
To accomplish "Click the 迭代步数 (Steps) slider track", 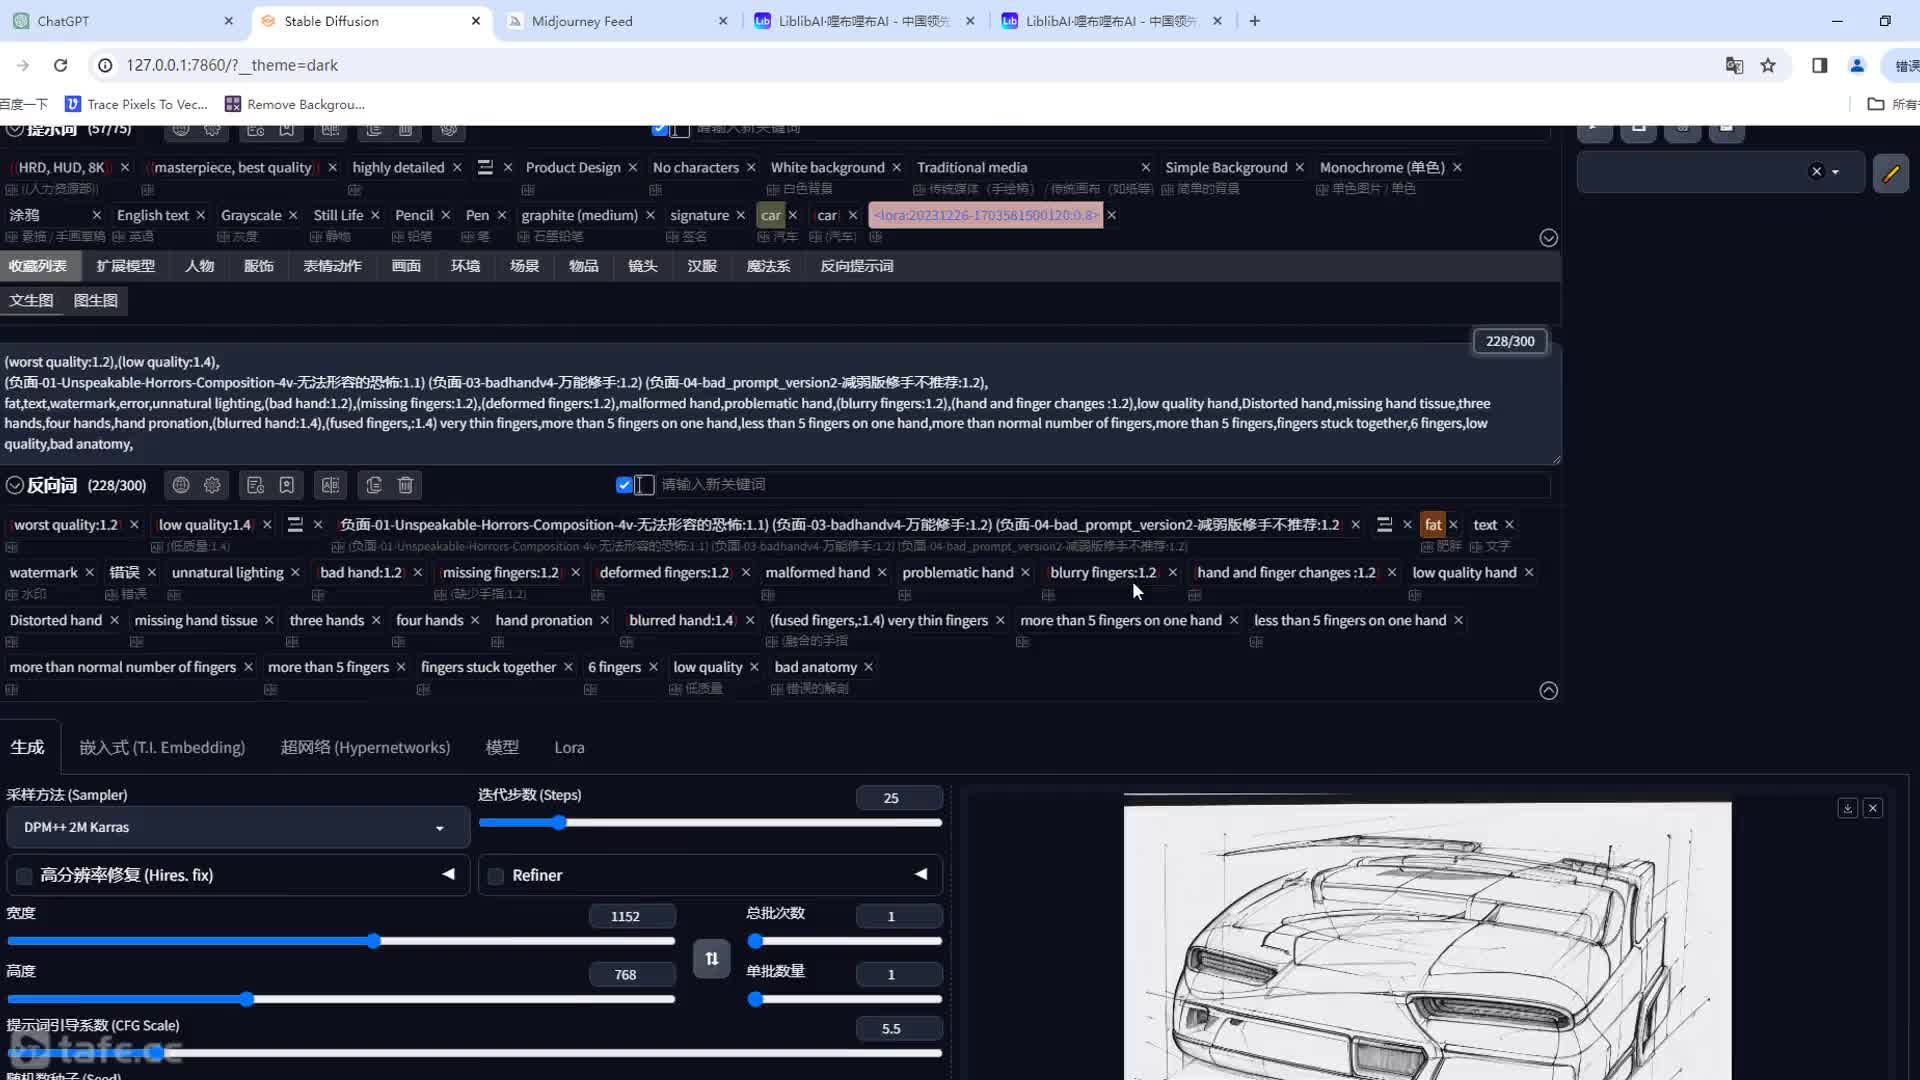I will click(x=710, y=823).
